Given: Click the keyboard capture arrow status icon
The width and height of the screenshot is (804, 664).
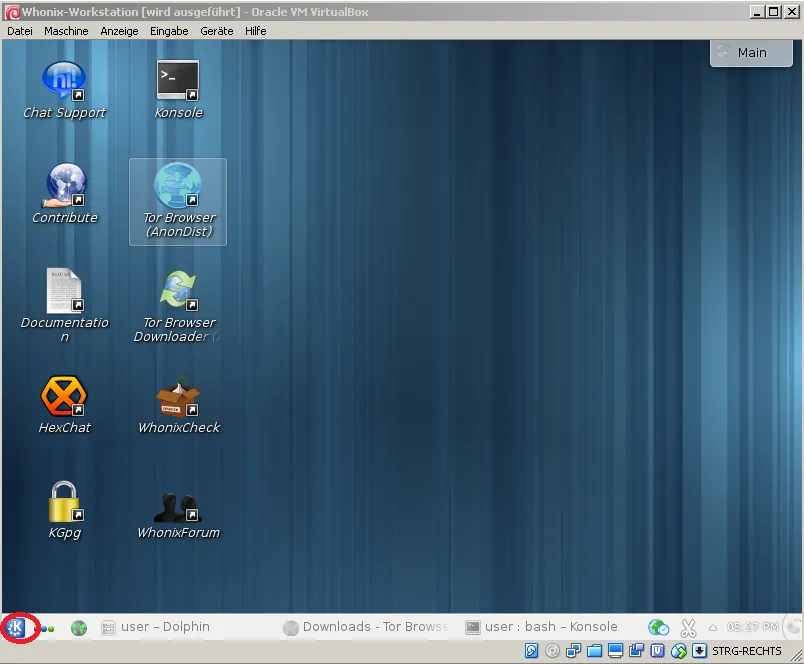Looking at the screenshot, I should (699, 651).
